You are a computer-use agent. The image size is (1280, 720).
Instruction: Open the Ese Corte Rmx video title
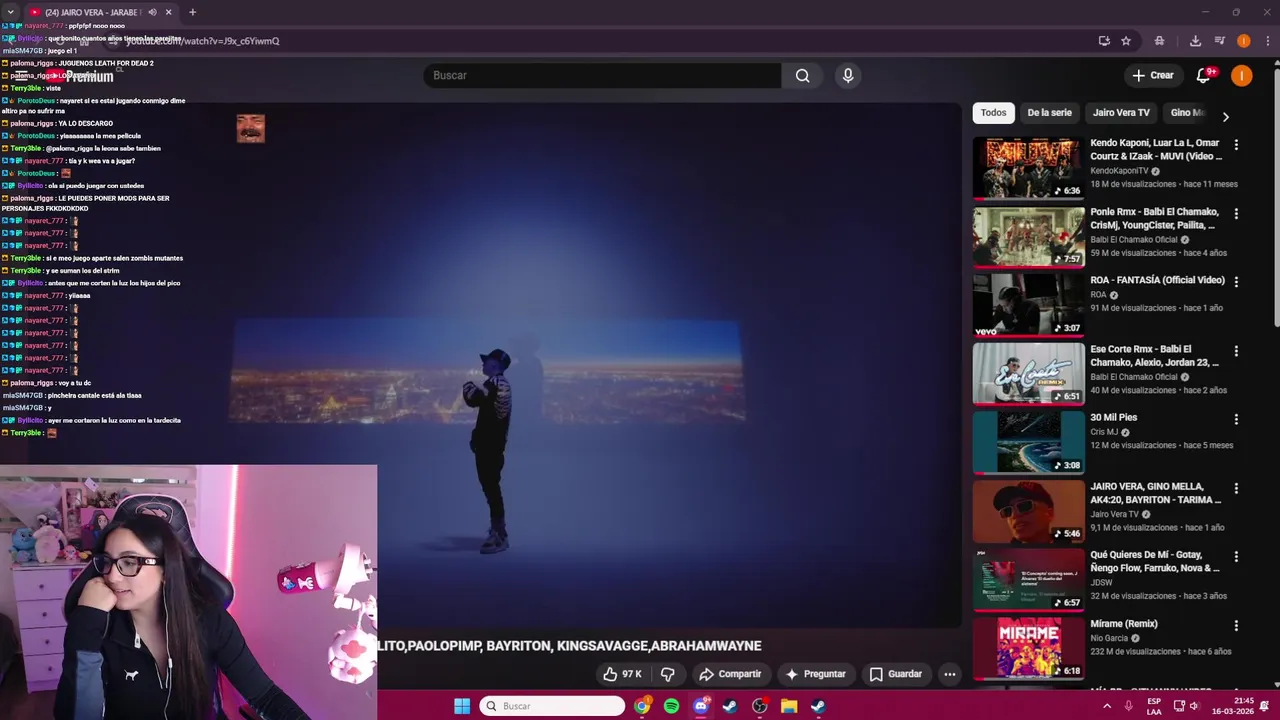pos(1154,356)
